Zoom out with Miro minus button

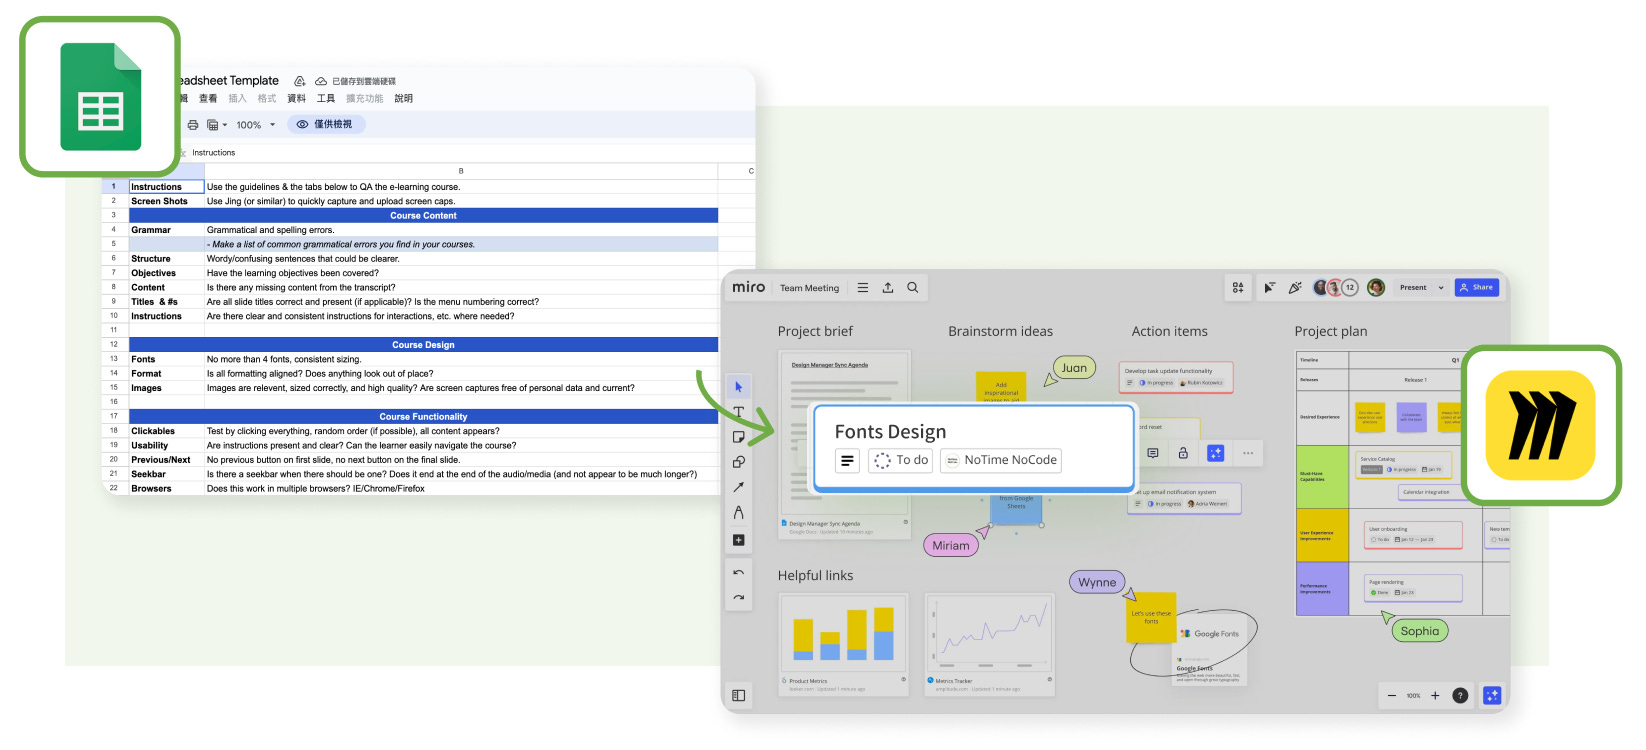1392,696
